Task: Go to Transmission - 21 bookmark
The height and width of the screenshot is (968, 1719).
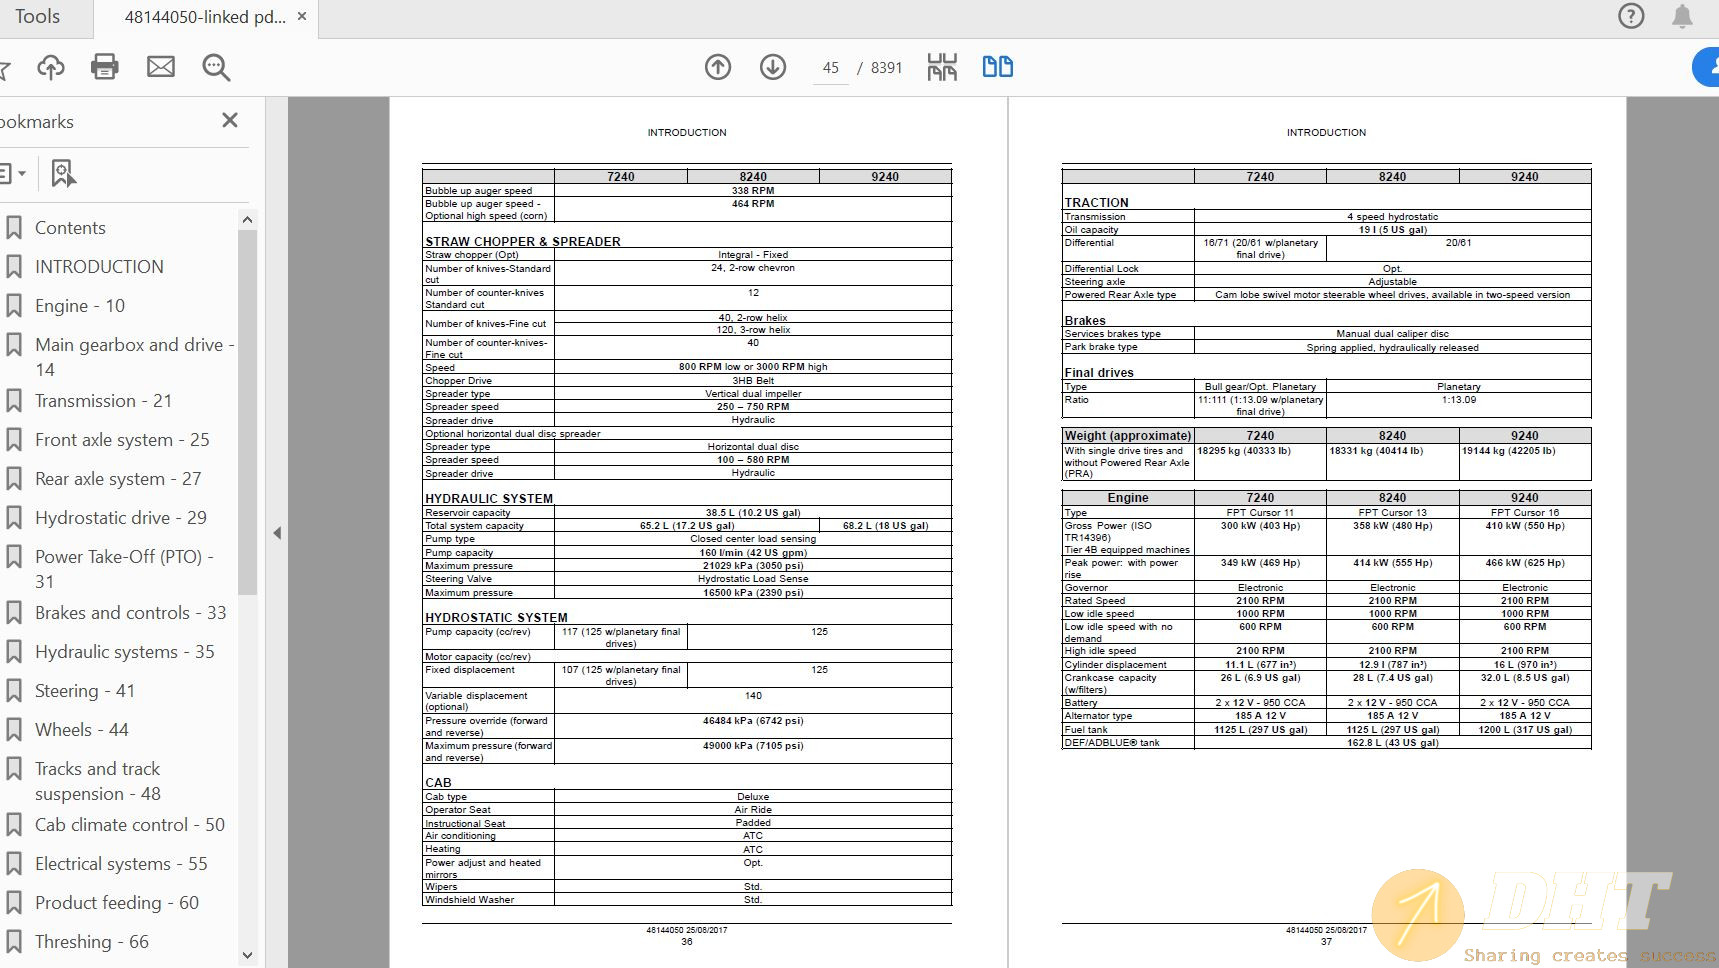Action: coord(103,401)
